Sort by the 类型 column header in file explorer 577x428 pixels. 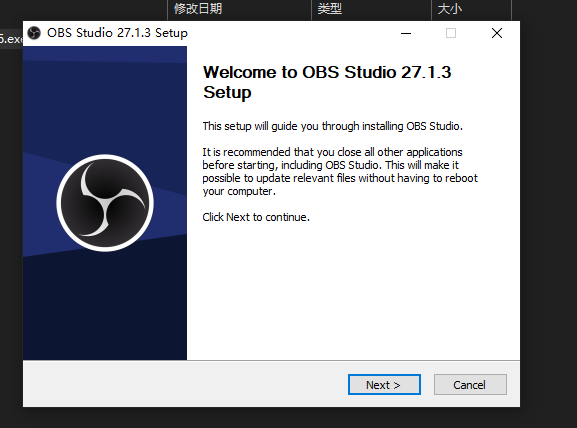point(371,9)
